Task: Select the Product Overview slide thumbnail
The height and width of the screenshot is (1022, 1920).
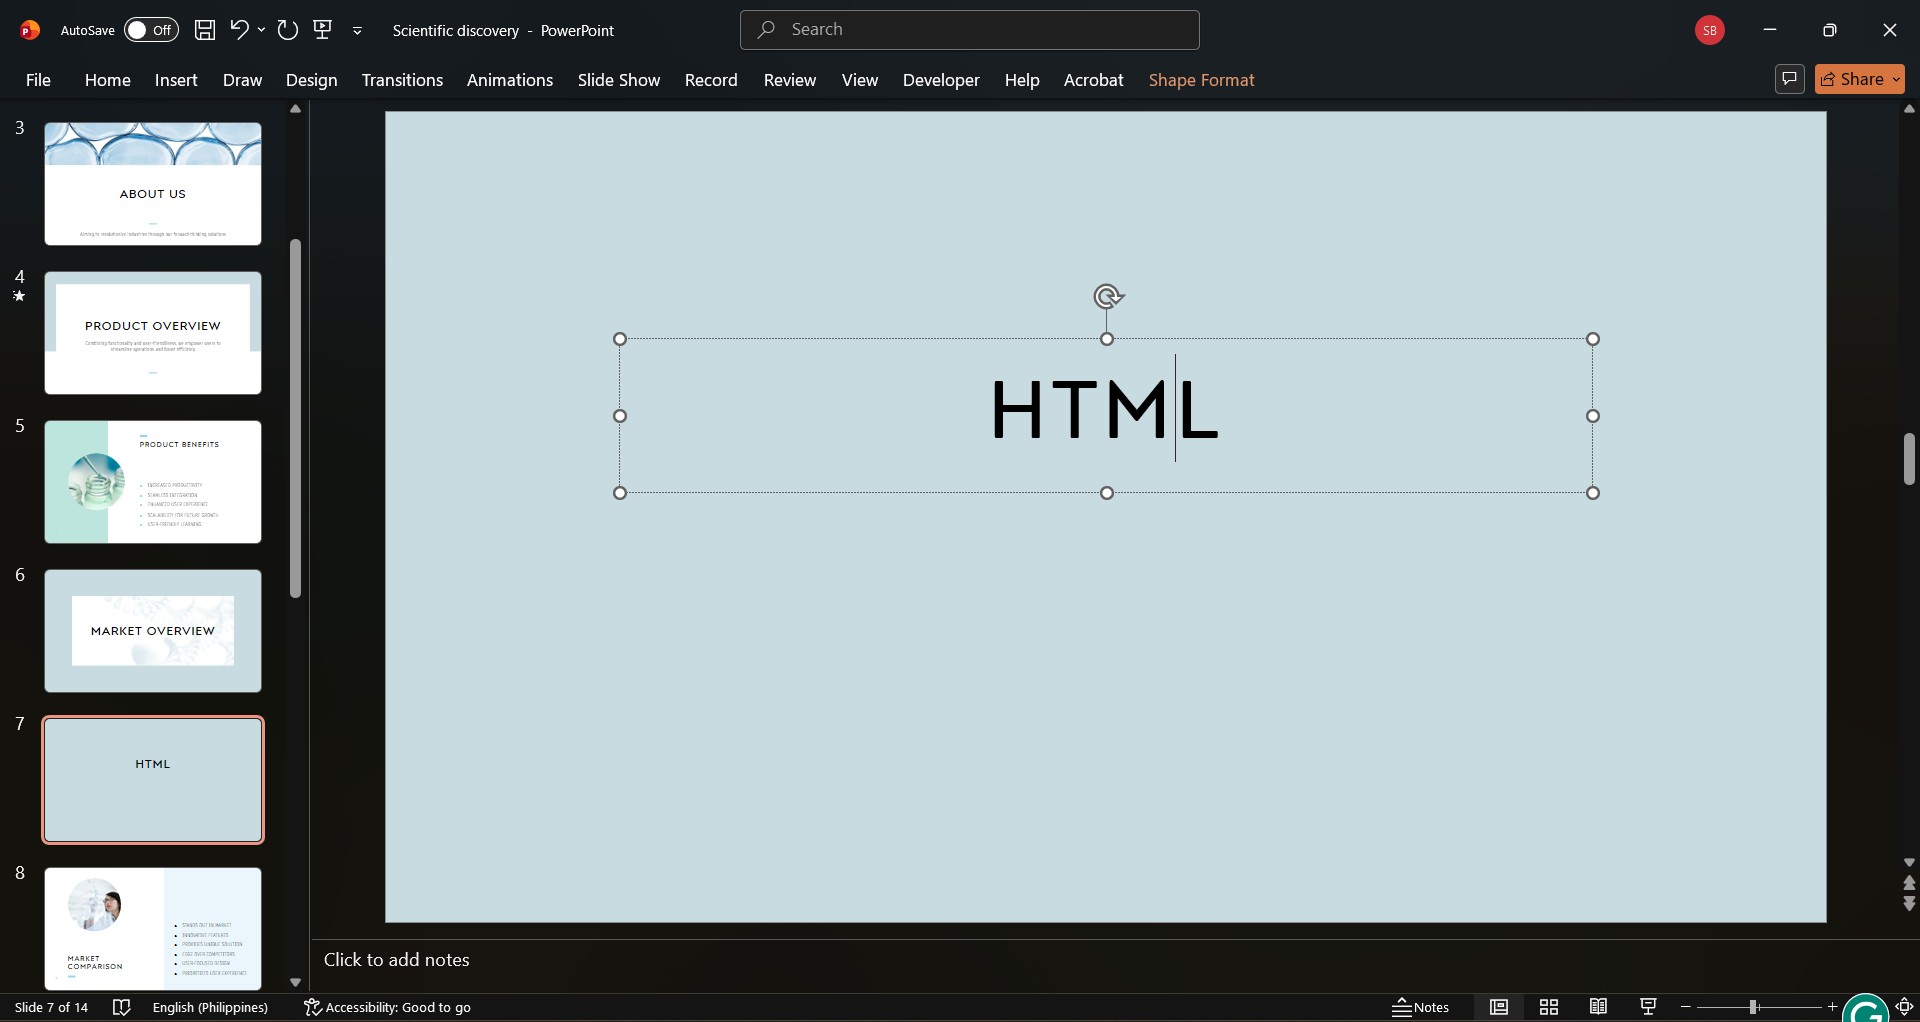Action: 153,333
